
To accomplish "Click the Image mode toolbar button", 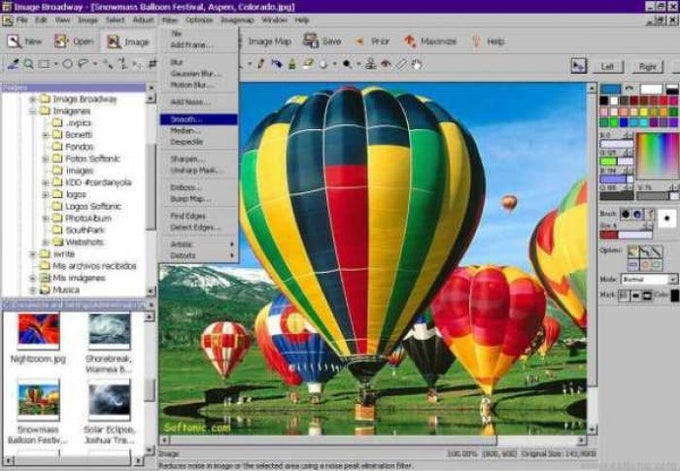I will pyautogui.click(x=128, y=42).
